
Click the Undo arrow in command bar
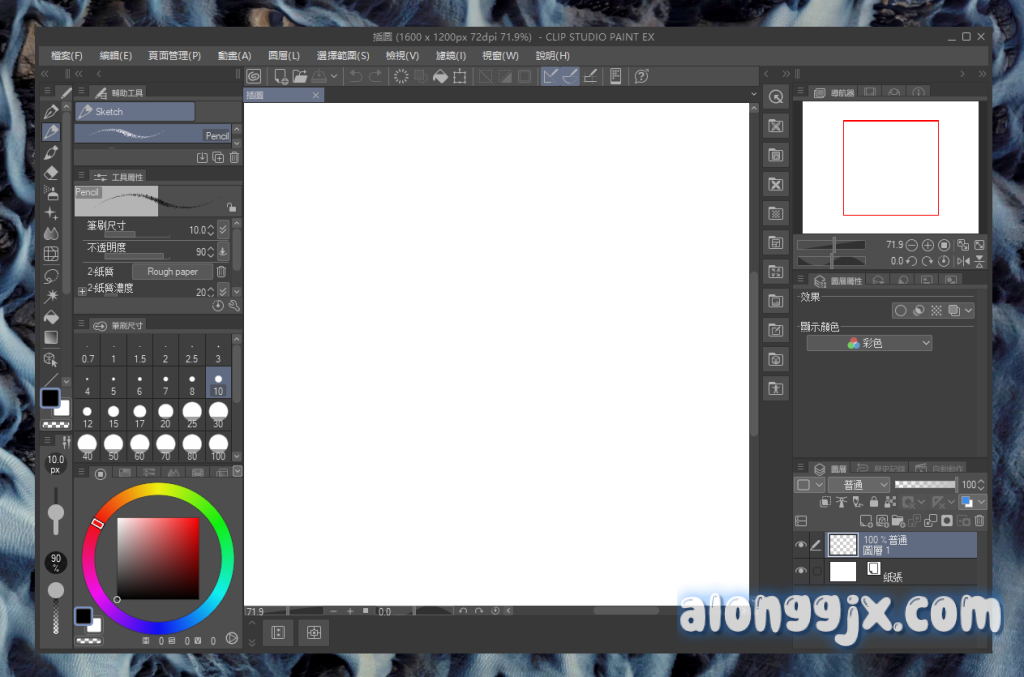pyautogui.click(x=355, y=77)
